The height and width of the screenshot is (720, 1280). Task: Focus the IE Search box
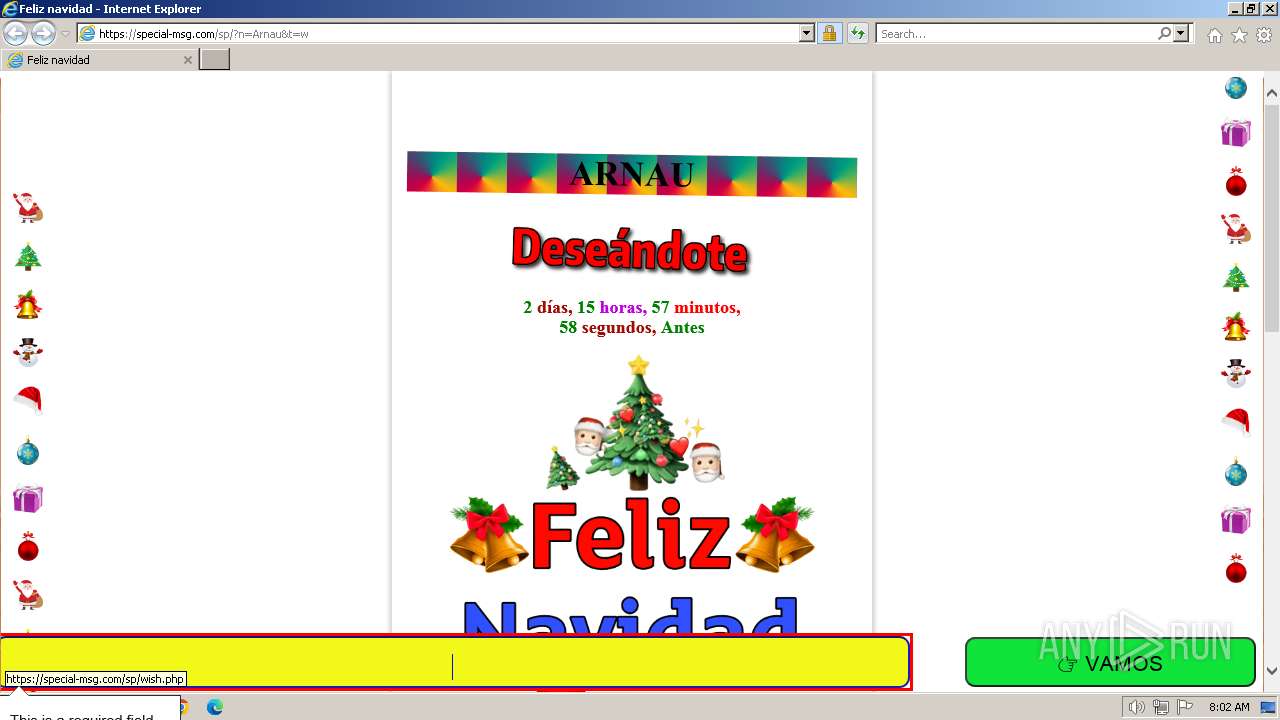(x=1016, y=34)
